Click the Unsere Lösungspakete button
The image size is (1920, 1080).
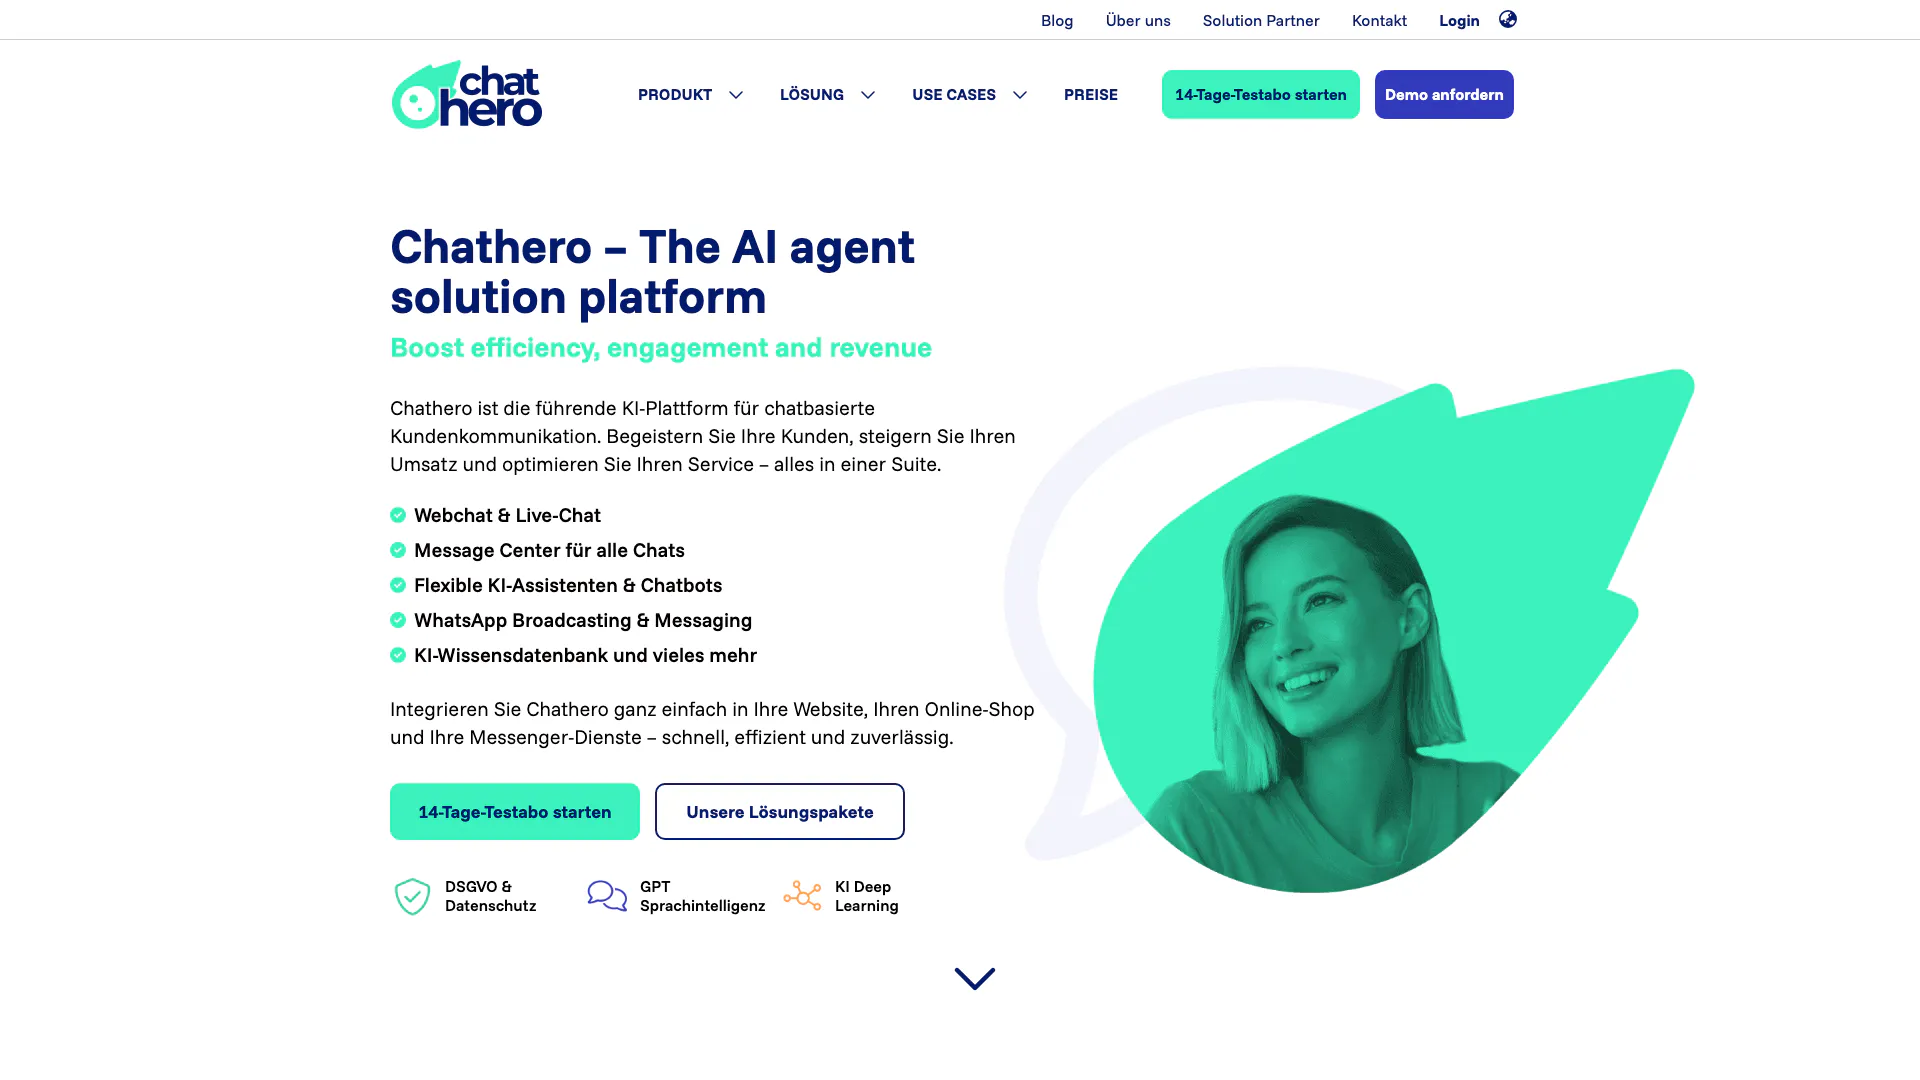click(x=780, y=811)
